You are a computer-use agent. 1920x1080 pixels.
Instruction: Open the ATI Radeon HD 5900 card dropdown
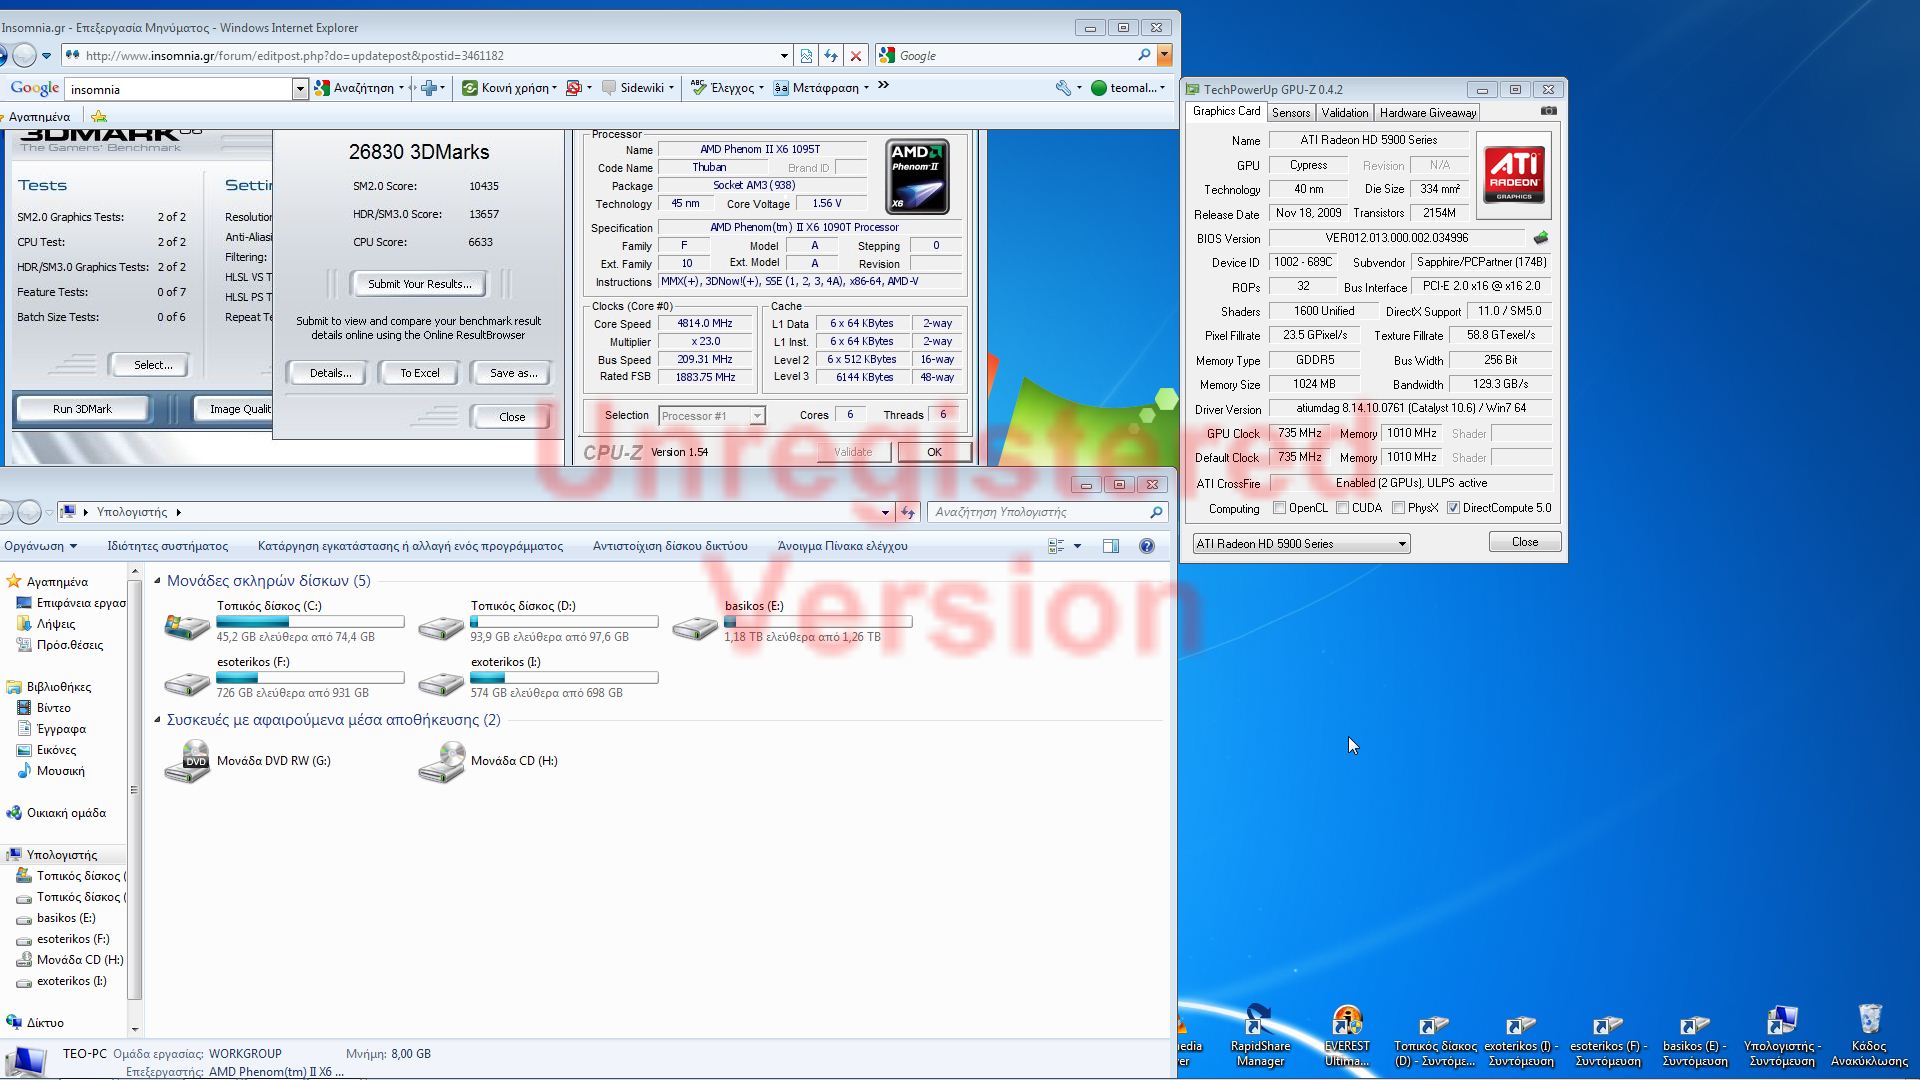[1301, 544]
